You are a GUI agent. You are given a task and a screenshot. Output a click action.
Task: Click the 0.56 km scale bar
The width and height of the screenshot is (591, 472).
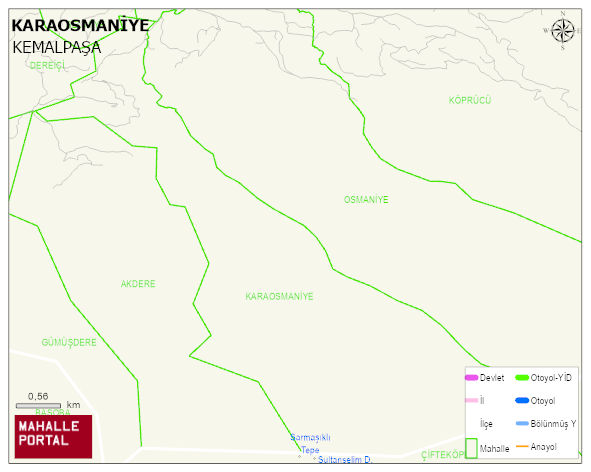[x=38, y=405]
